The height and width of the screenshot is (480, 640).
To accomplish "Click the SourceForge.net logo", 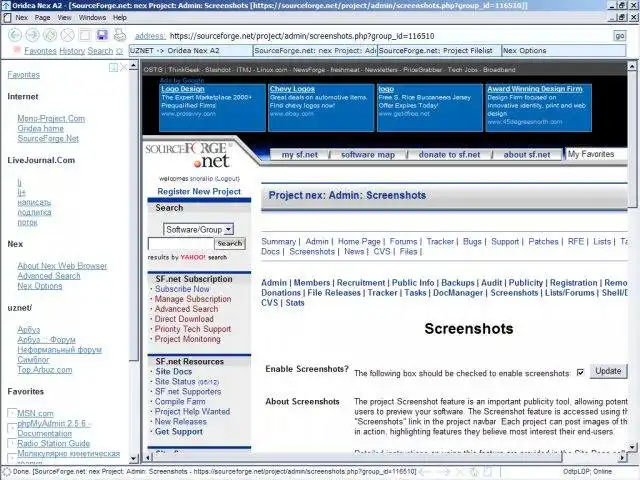I will 190,156.
